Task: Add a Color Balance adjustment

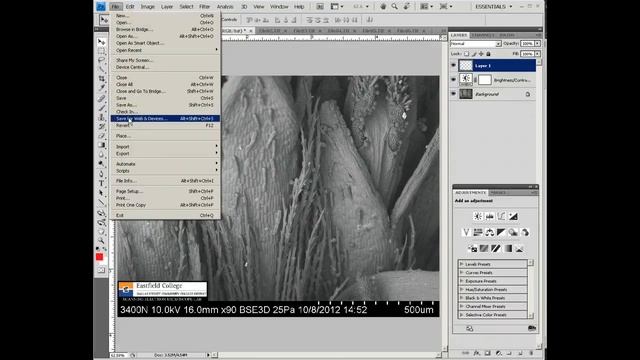Action: coord(490,232)
